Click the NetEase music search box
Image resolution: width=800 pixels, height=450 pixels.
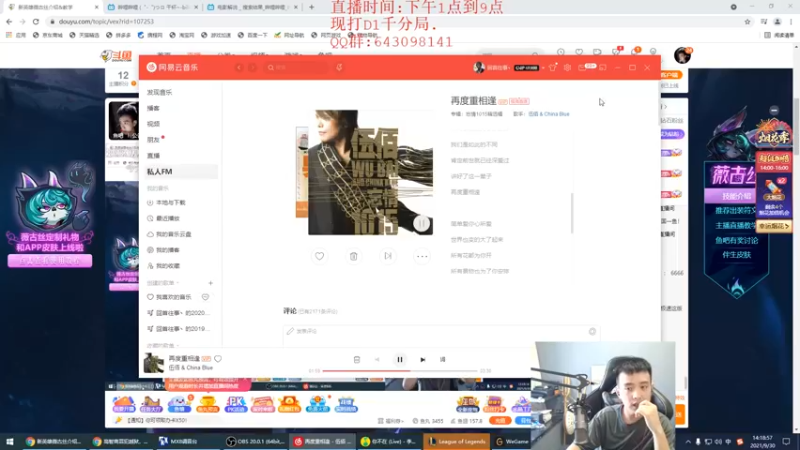297,67
